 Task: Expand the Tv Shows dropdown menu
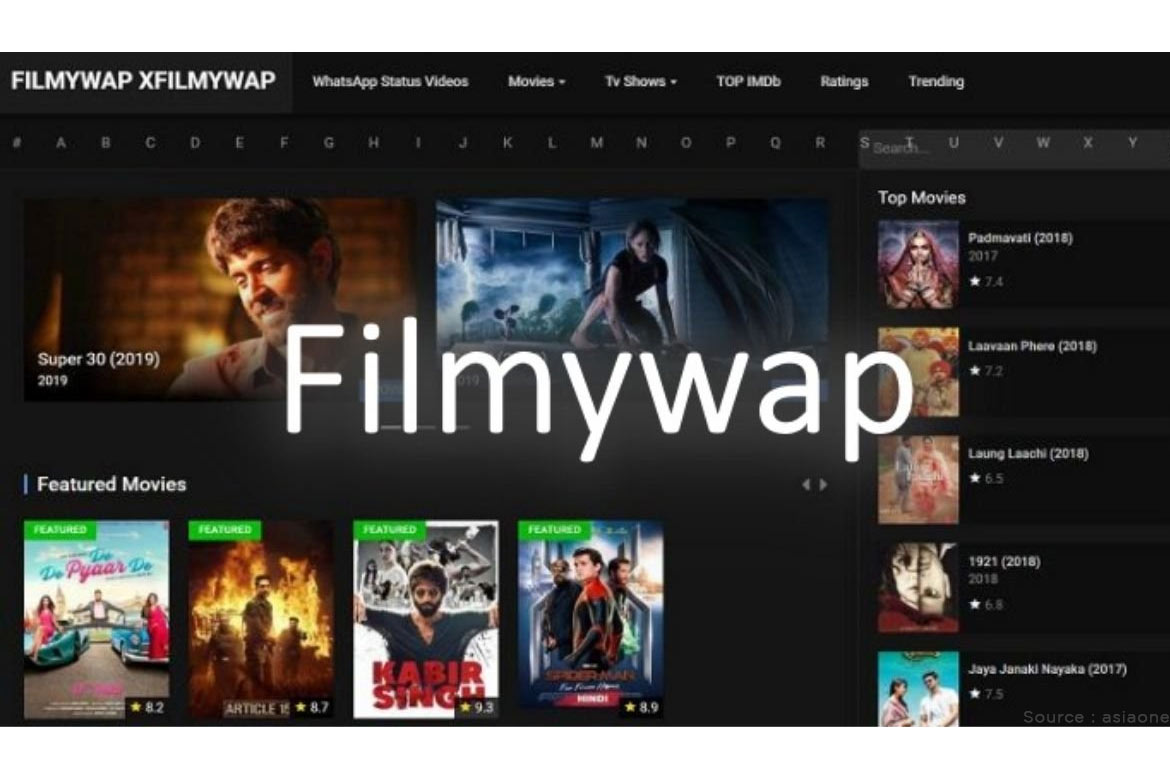(640, 81)
